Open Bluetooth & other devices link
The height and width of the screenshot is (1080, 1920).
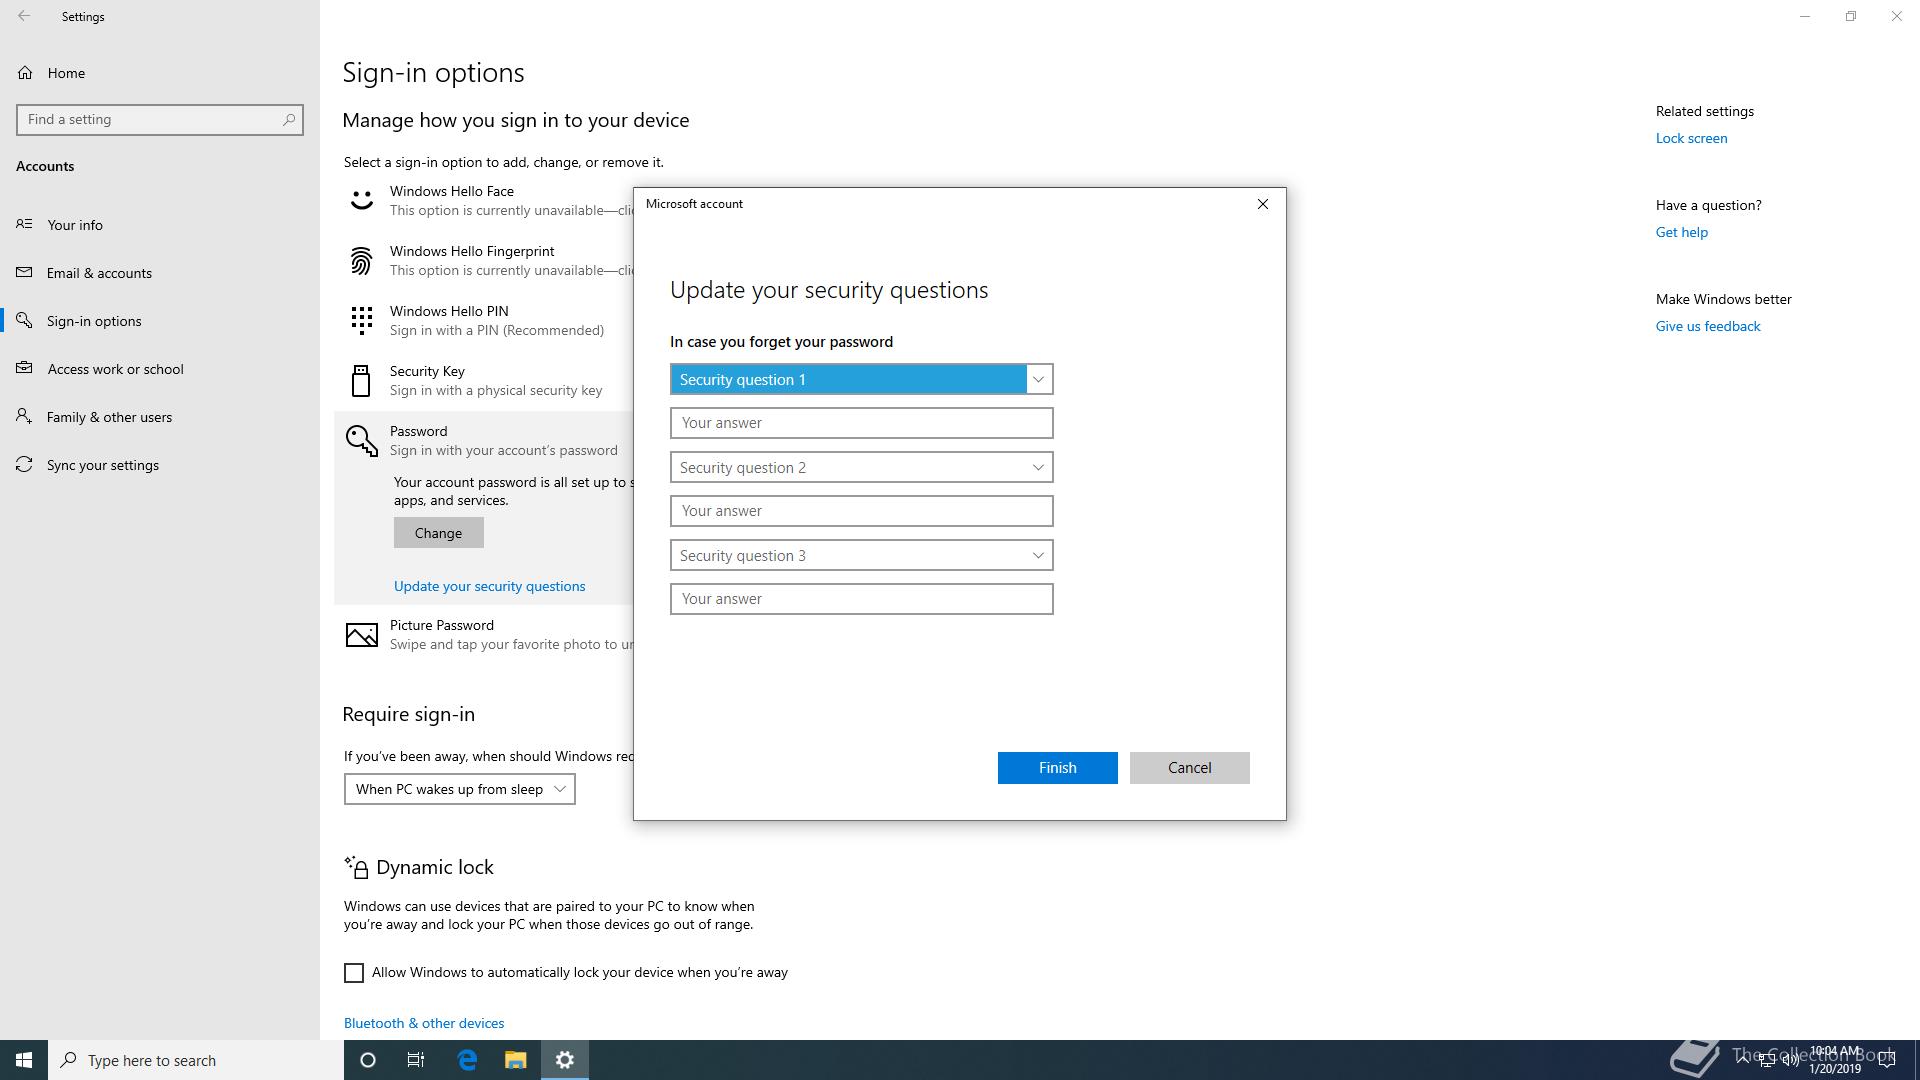[x=424, y=1023]
